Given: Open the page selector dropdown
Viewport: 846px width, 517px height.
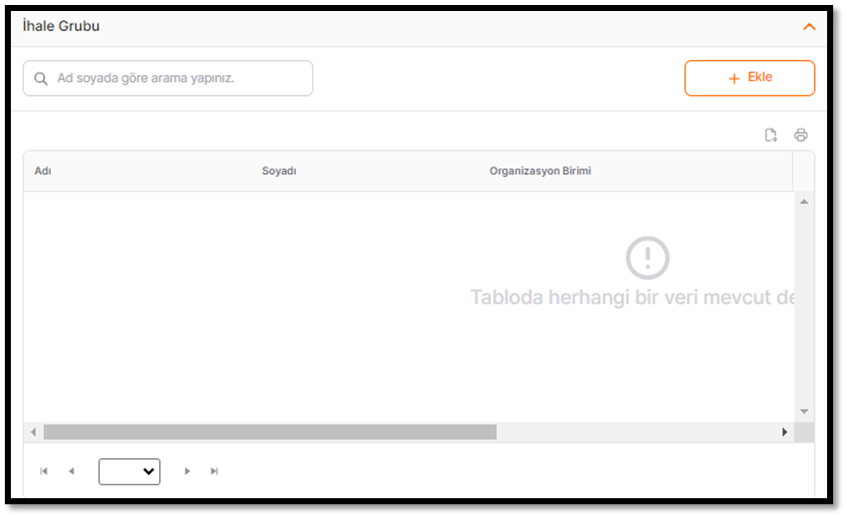Looking at the screenshot, I should pyautogui.click(x=129, y=471).
